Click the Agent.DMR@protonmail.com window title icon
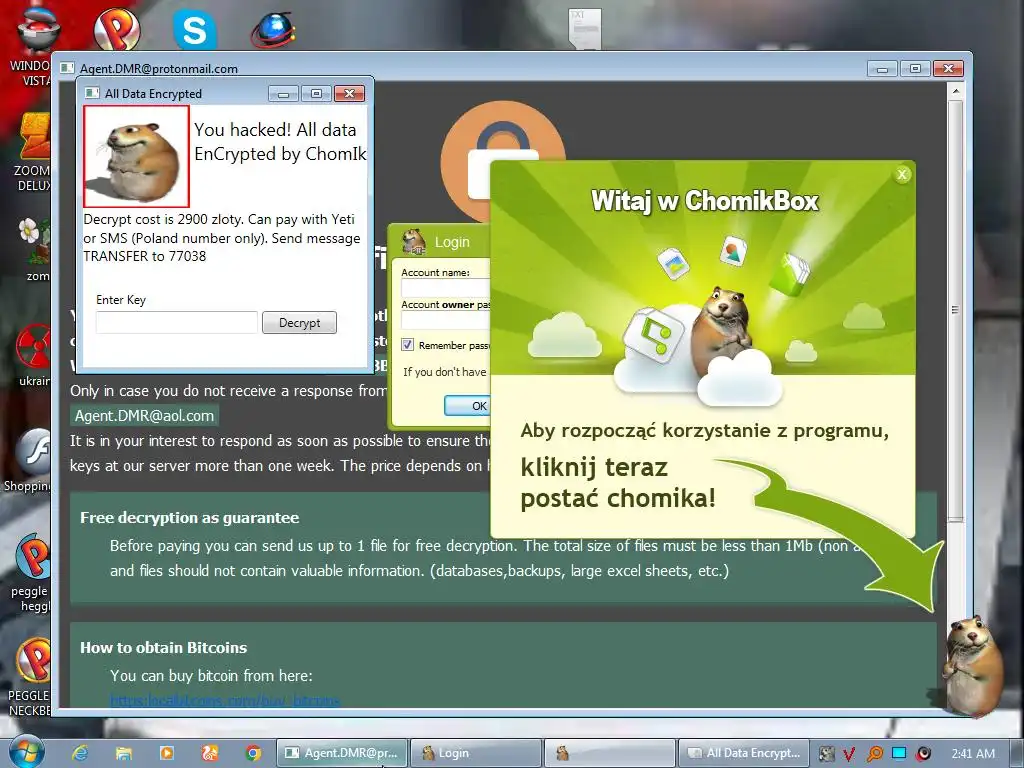The height and width of the screenshot is (768, 1024). click(67, 68)
